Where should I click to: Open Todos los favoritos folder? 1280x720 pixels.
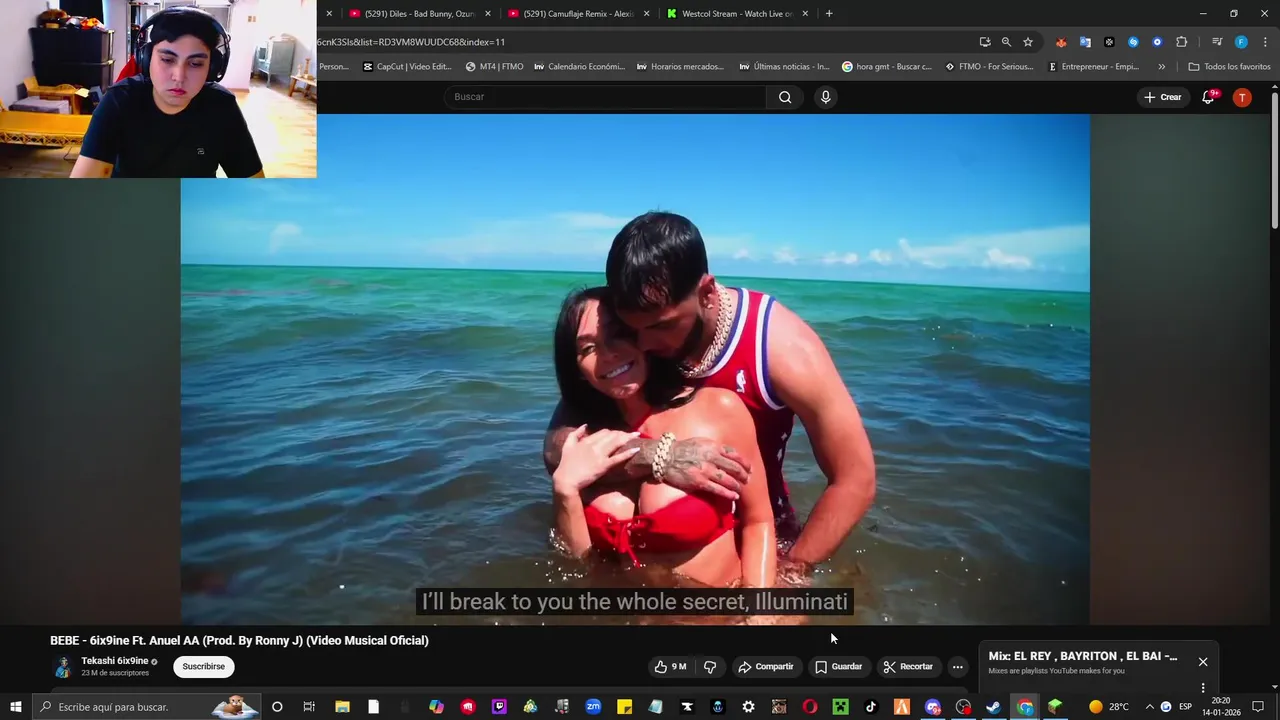[x=1229, y=67]
